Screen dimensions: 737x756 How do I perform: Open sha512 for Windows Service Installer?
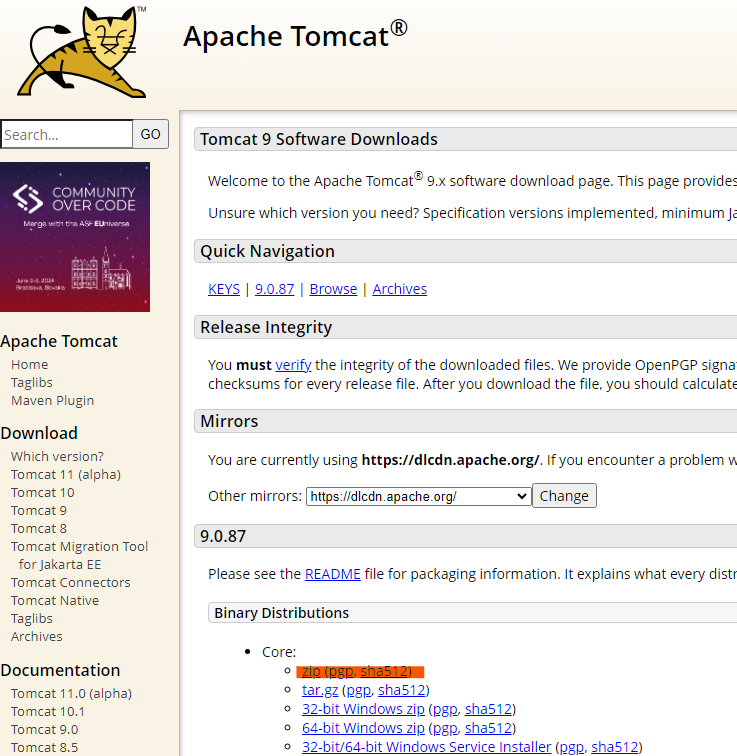coord(615,747)
